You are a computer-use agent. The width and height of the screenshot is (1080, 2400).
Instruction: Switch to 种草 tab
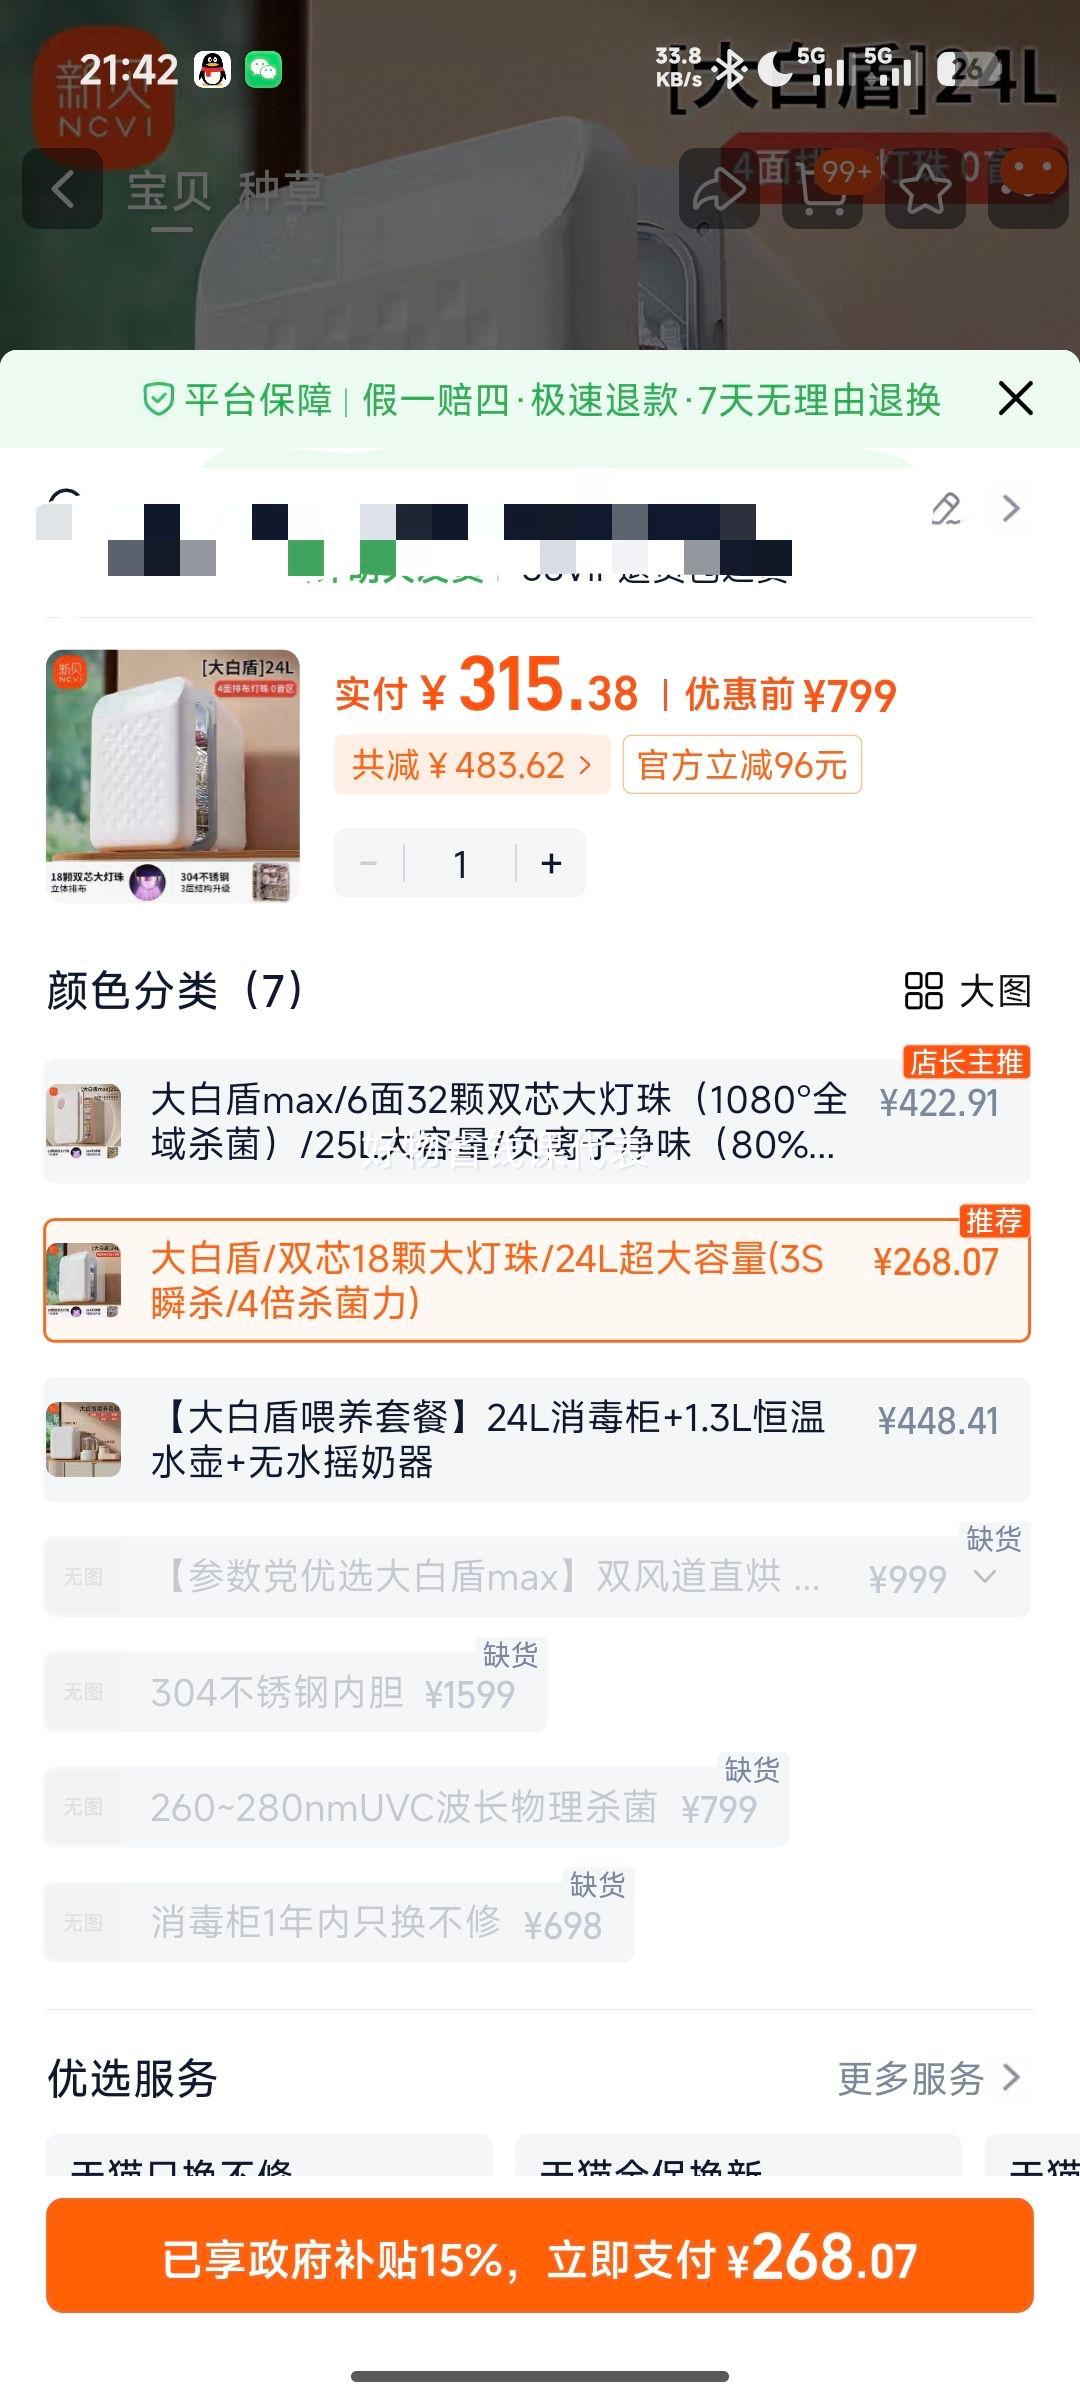281,191
